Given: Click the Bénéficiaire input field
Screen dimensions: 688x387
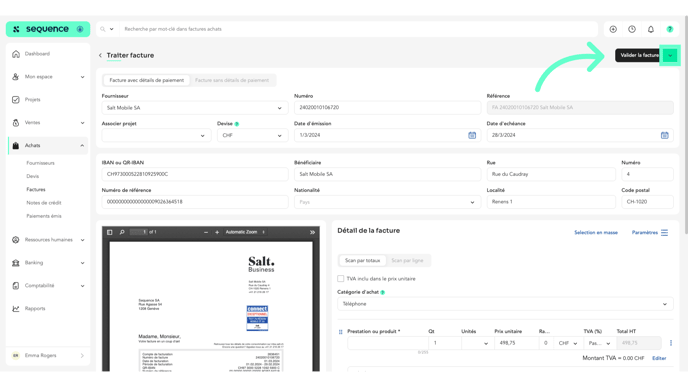Looking at the screenshot, I should click(387, 174).
